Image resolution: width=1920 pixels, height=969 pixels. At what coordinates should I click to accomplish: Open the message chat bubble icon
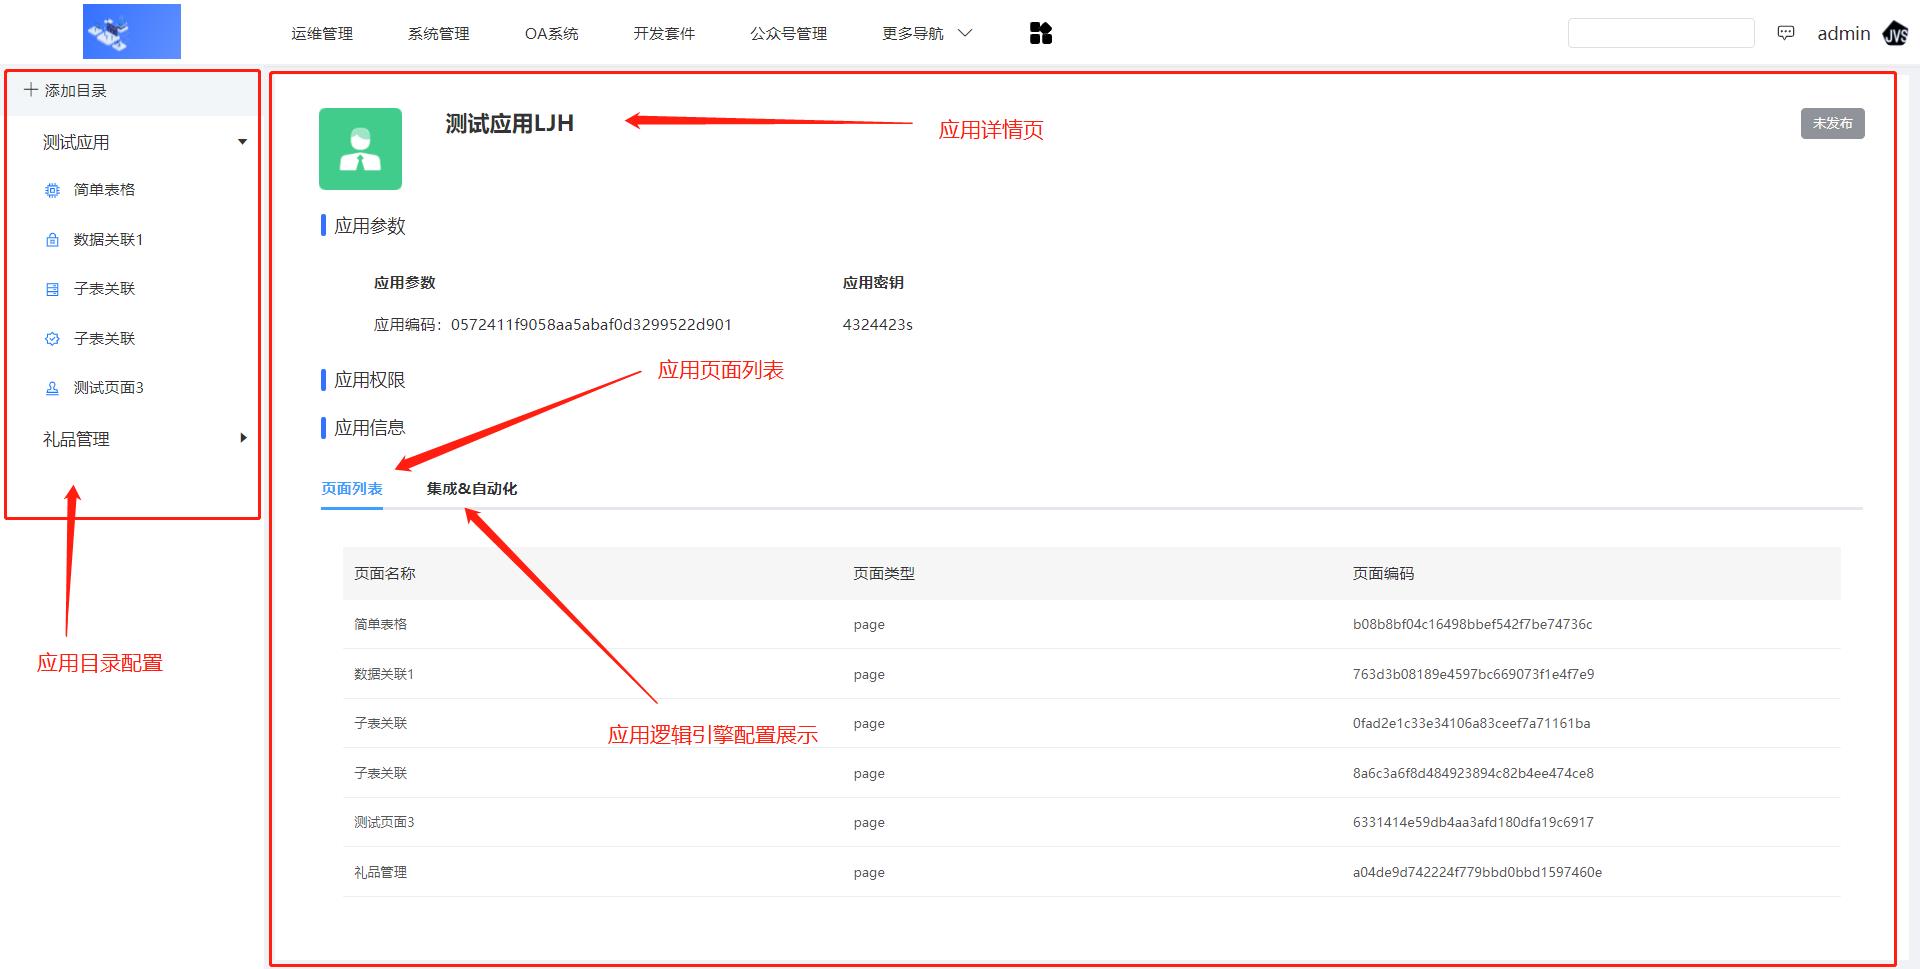[1786, 33]
